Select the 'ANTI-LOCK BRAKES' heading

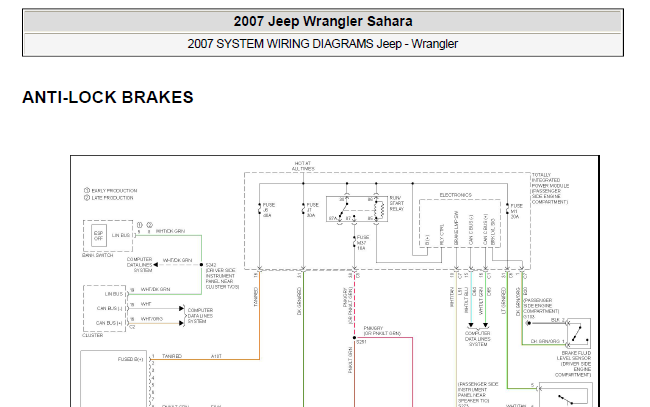(108, 97)
